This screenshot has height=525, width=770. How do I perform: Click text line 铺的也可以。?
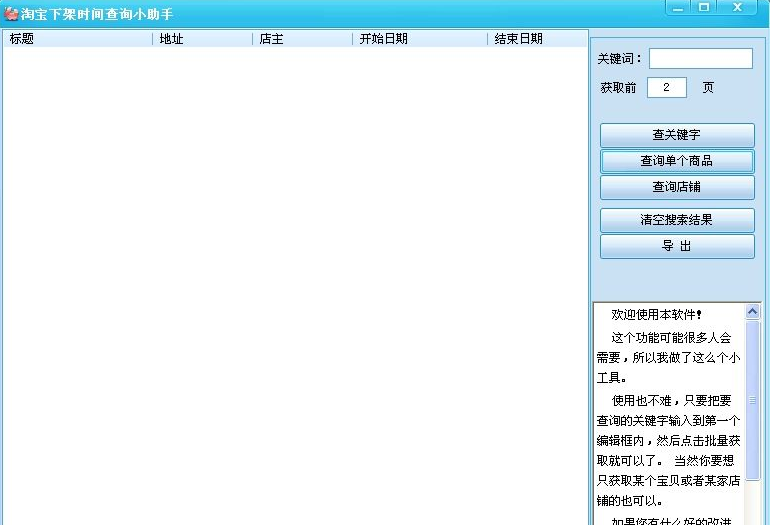pos(630,501)
